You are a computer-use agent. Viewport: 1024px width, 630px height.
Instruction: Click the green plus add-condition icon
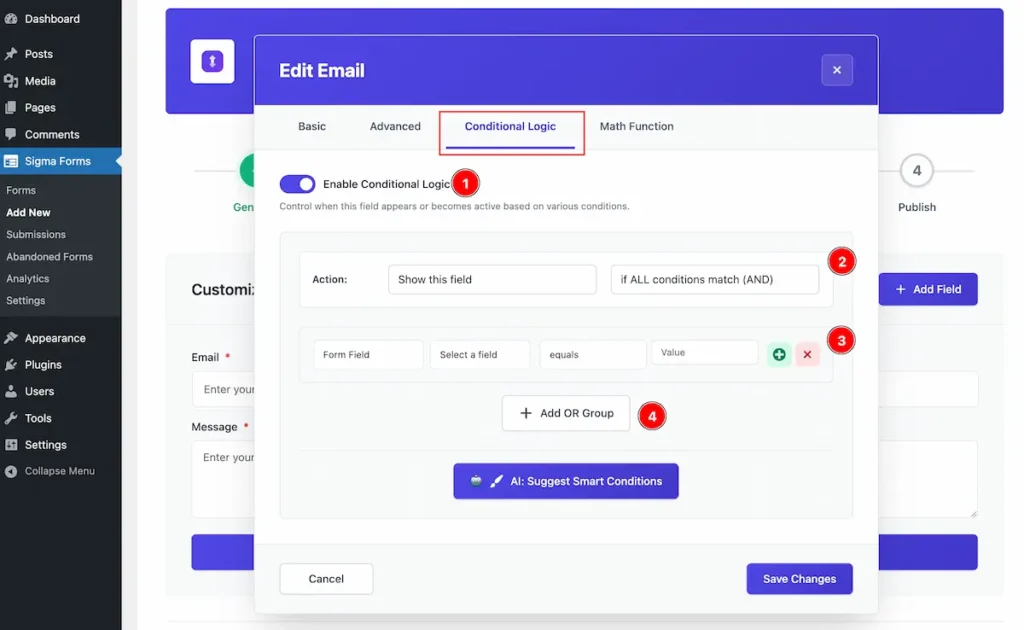click(779, 354)
